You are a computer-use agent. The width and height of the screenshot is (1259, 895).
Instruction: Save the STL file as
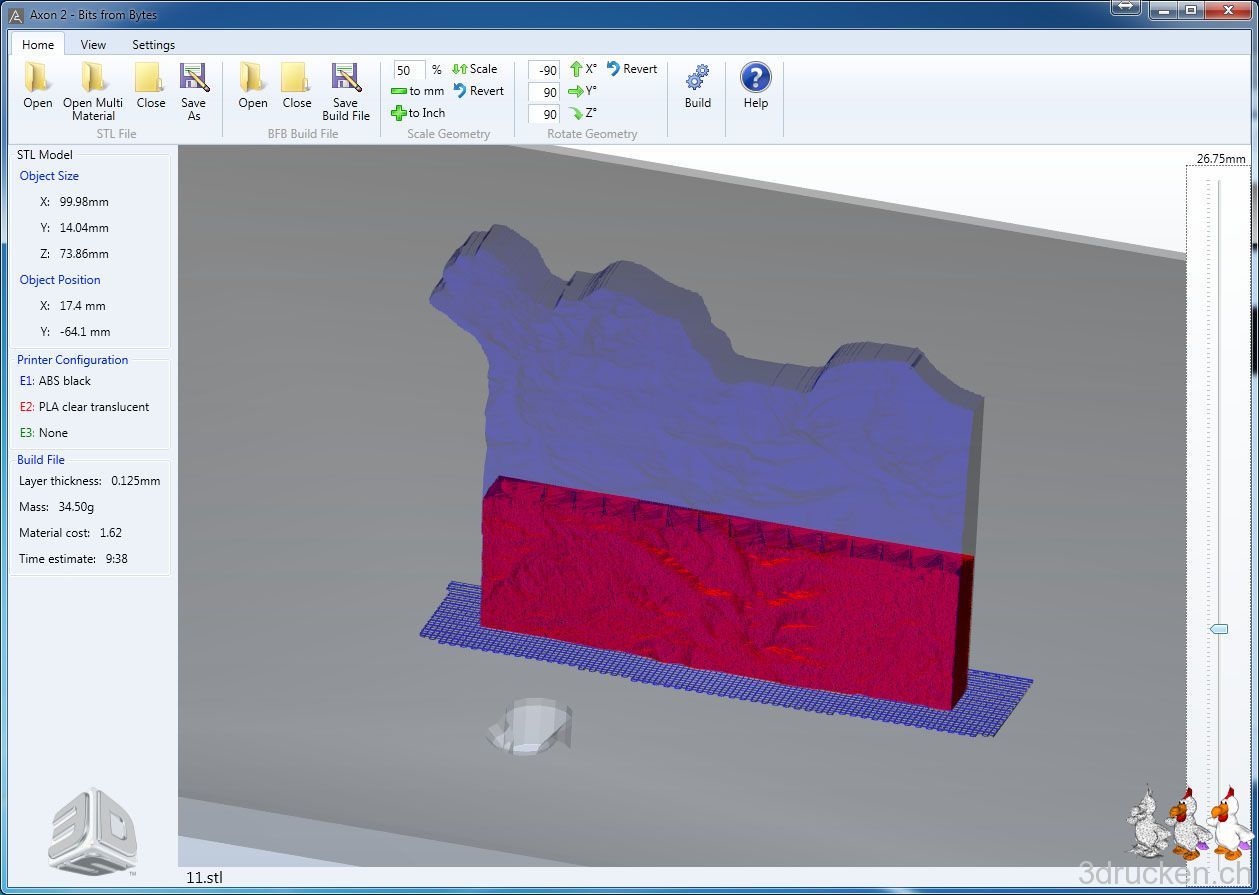(193, 91)
